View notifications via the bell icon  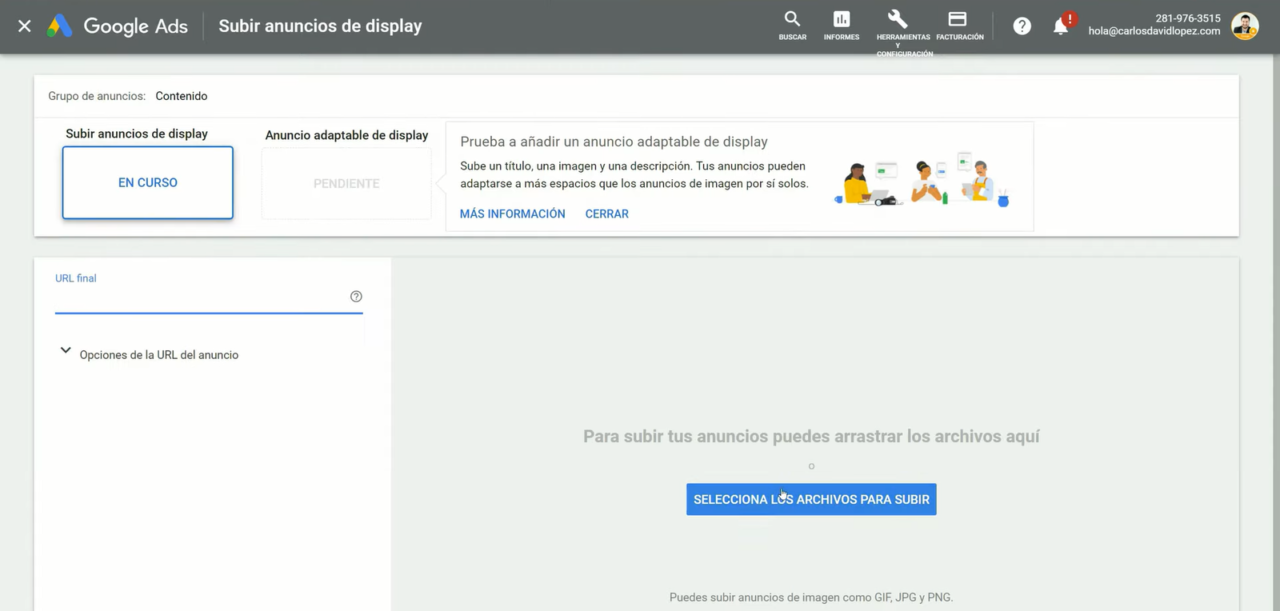(x=1060, y=25)
